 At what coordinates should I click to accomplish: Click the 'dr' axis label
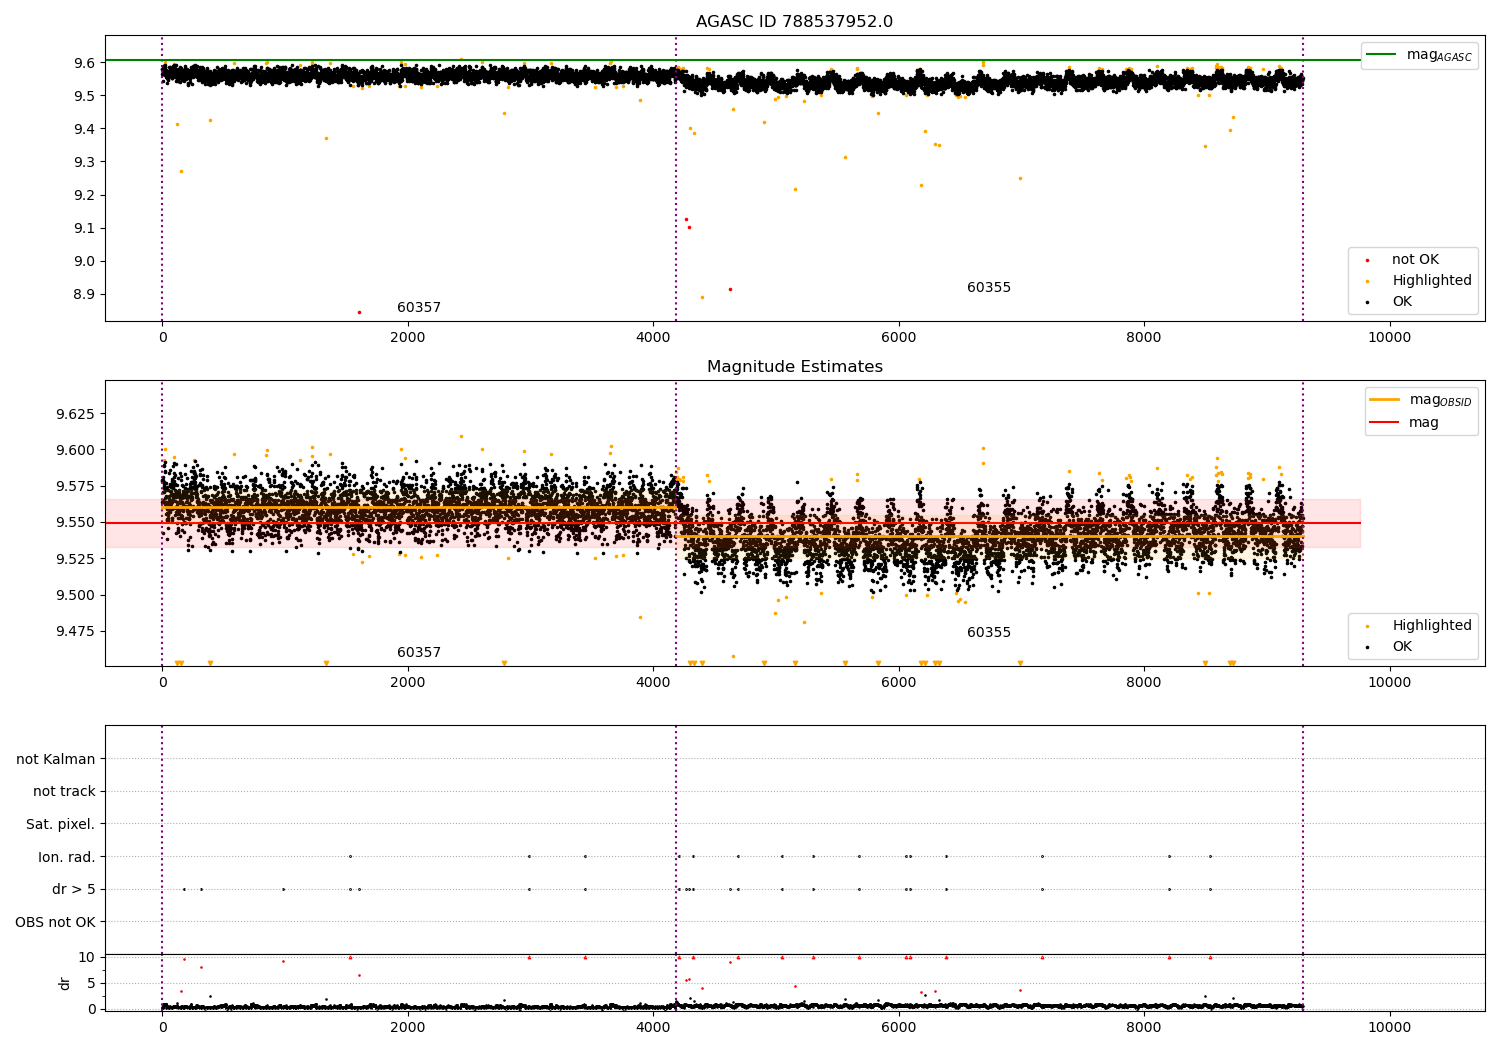pyautogui.click(x=65, y=983)
